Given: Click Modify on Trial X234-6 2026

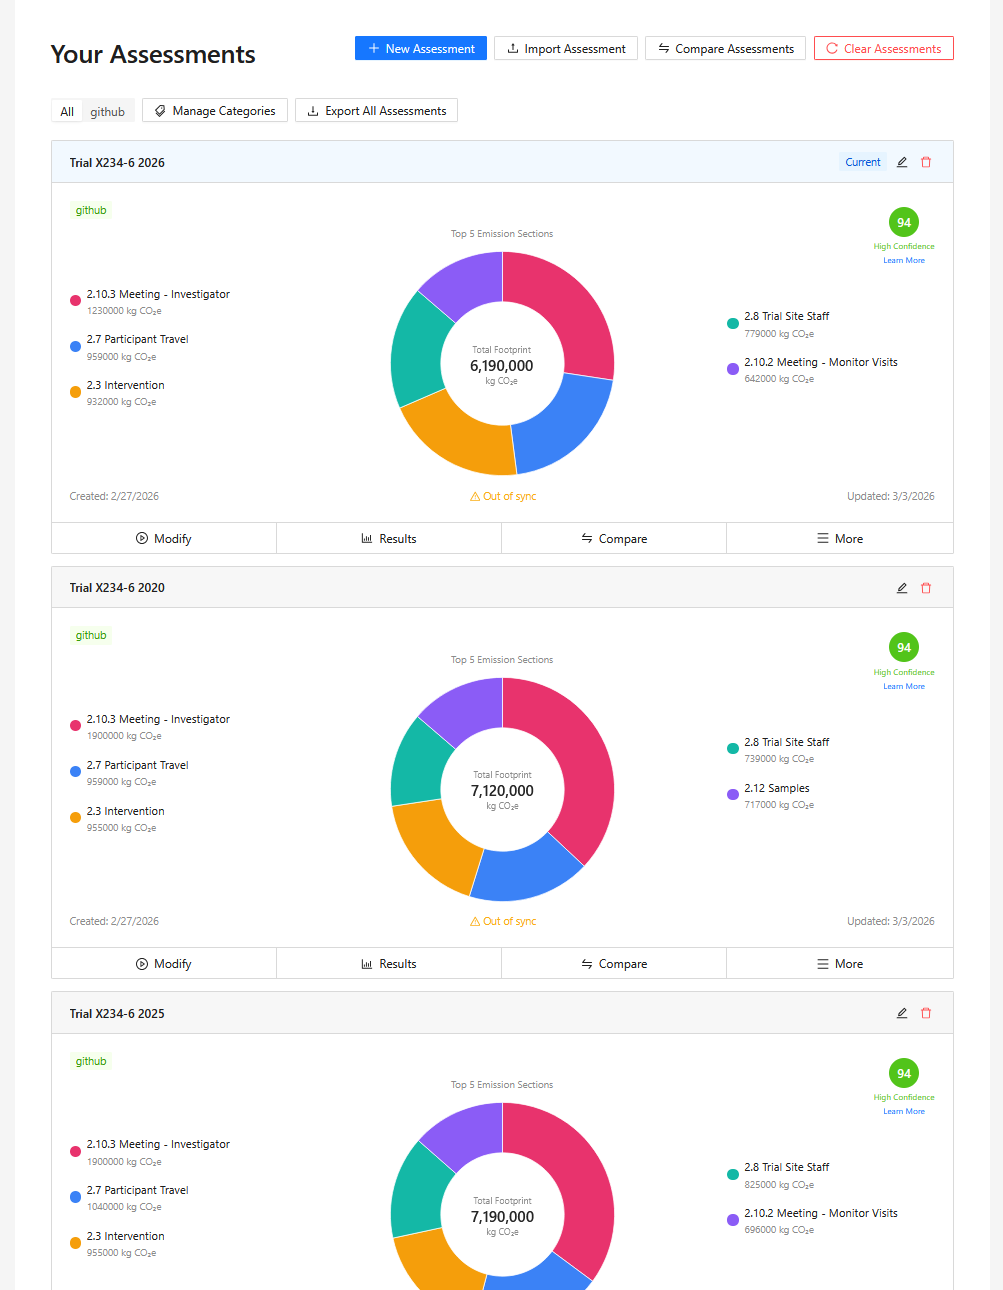Looking at the screenshot, I should 164,538.
